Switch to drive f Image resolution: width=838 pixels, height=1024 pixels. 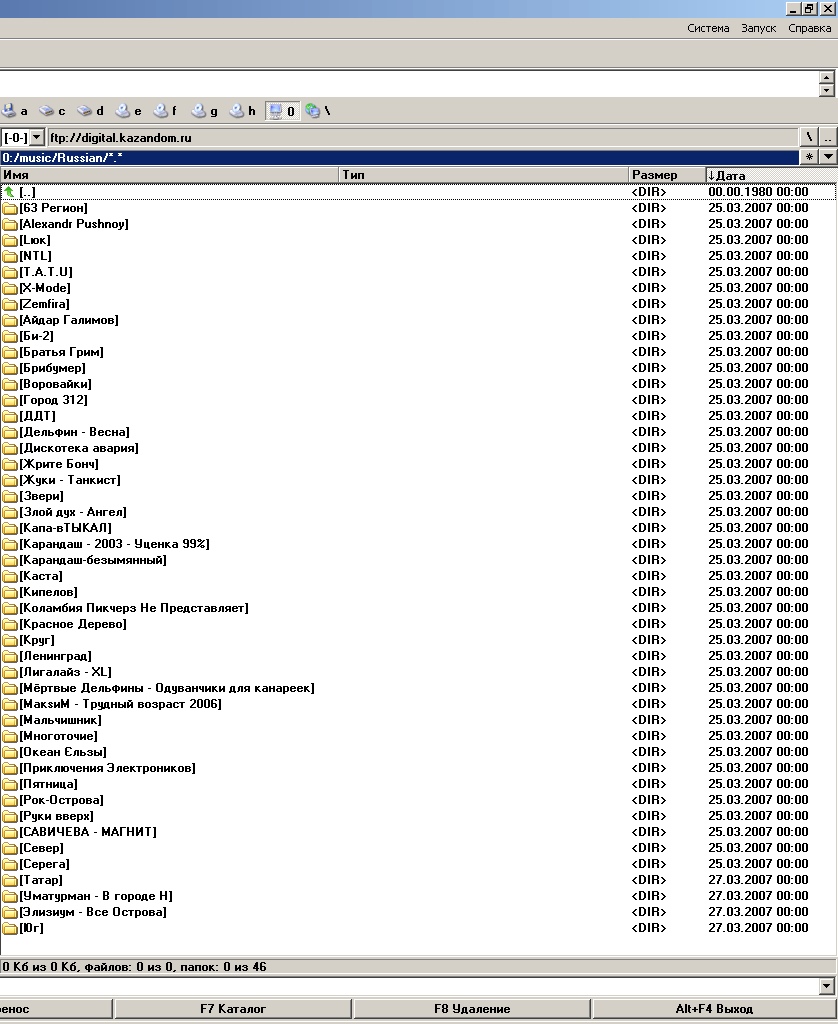(165, 111)
